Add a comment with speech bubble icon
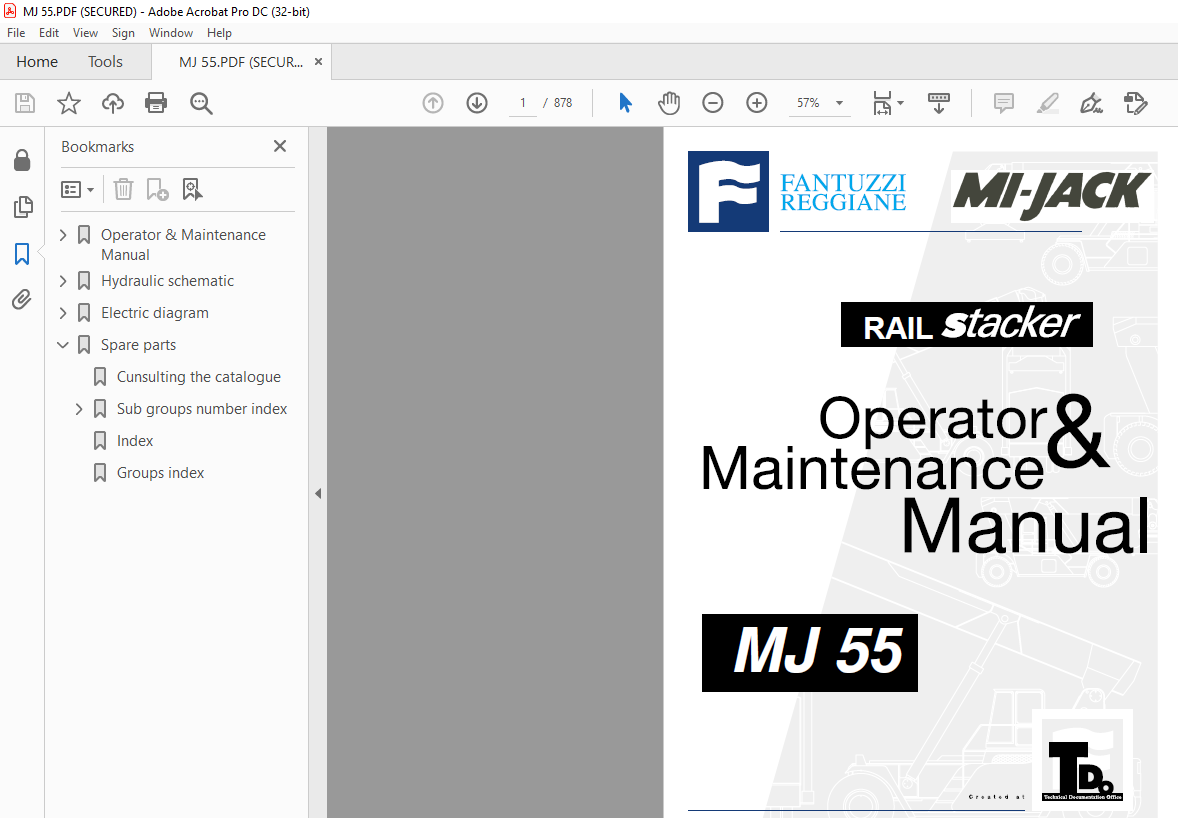The height and width of the screenshot is (818, 1178). 1004,103
